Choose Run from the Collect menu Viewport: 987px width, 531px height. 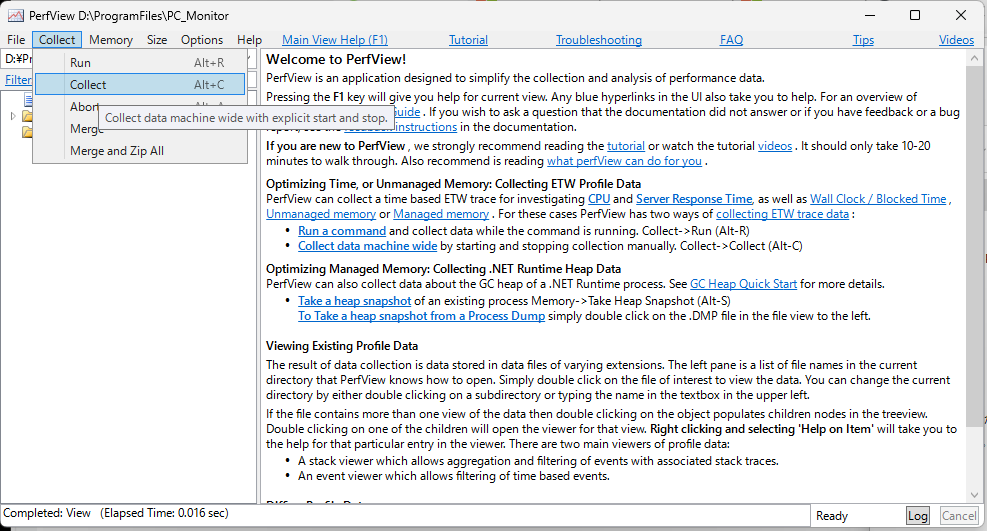click(140, 62)
